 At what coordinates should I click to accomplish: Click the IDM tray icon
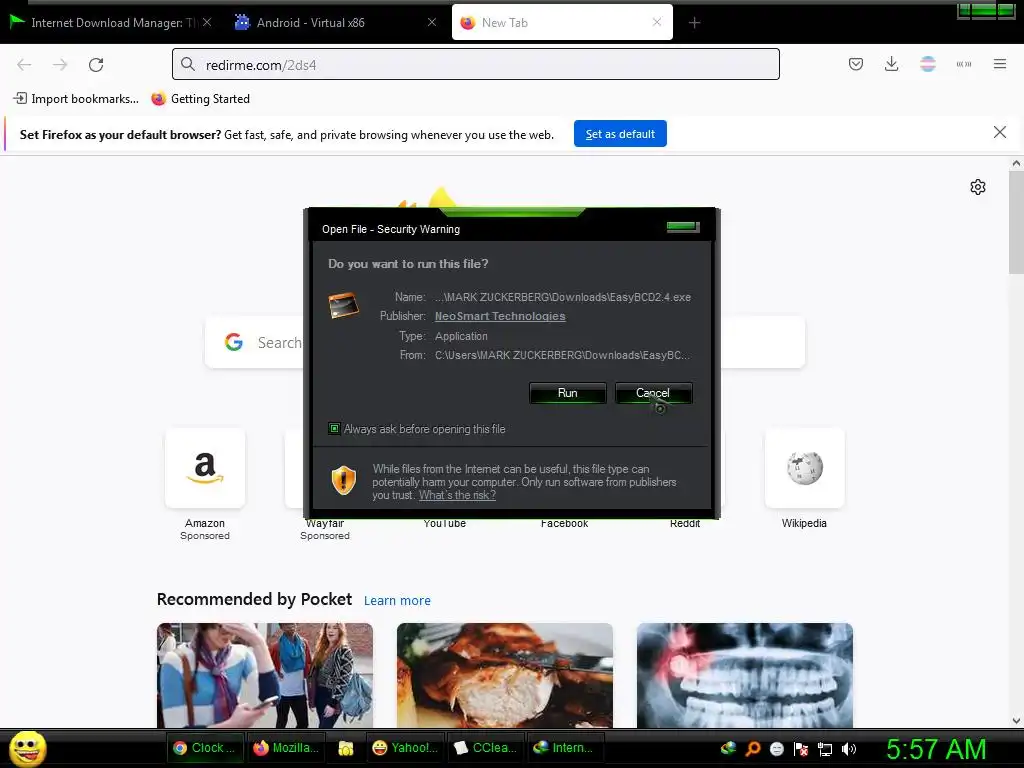tap(728, 748)
